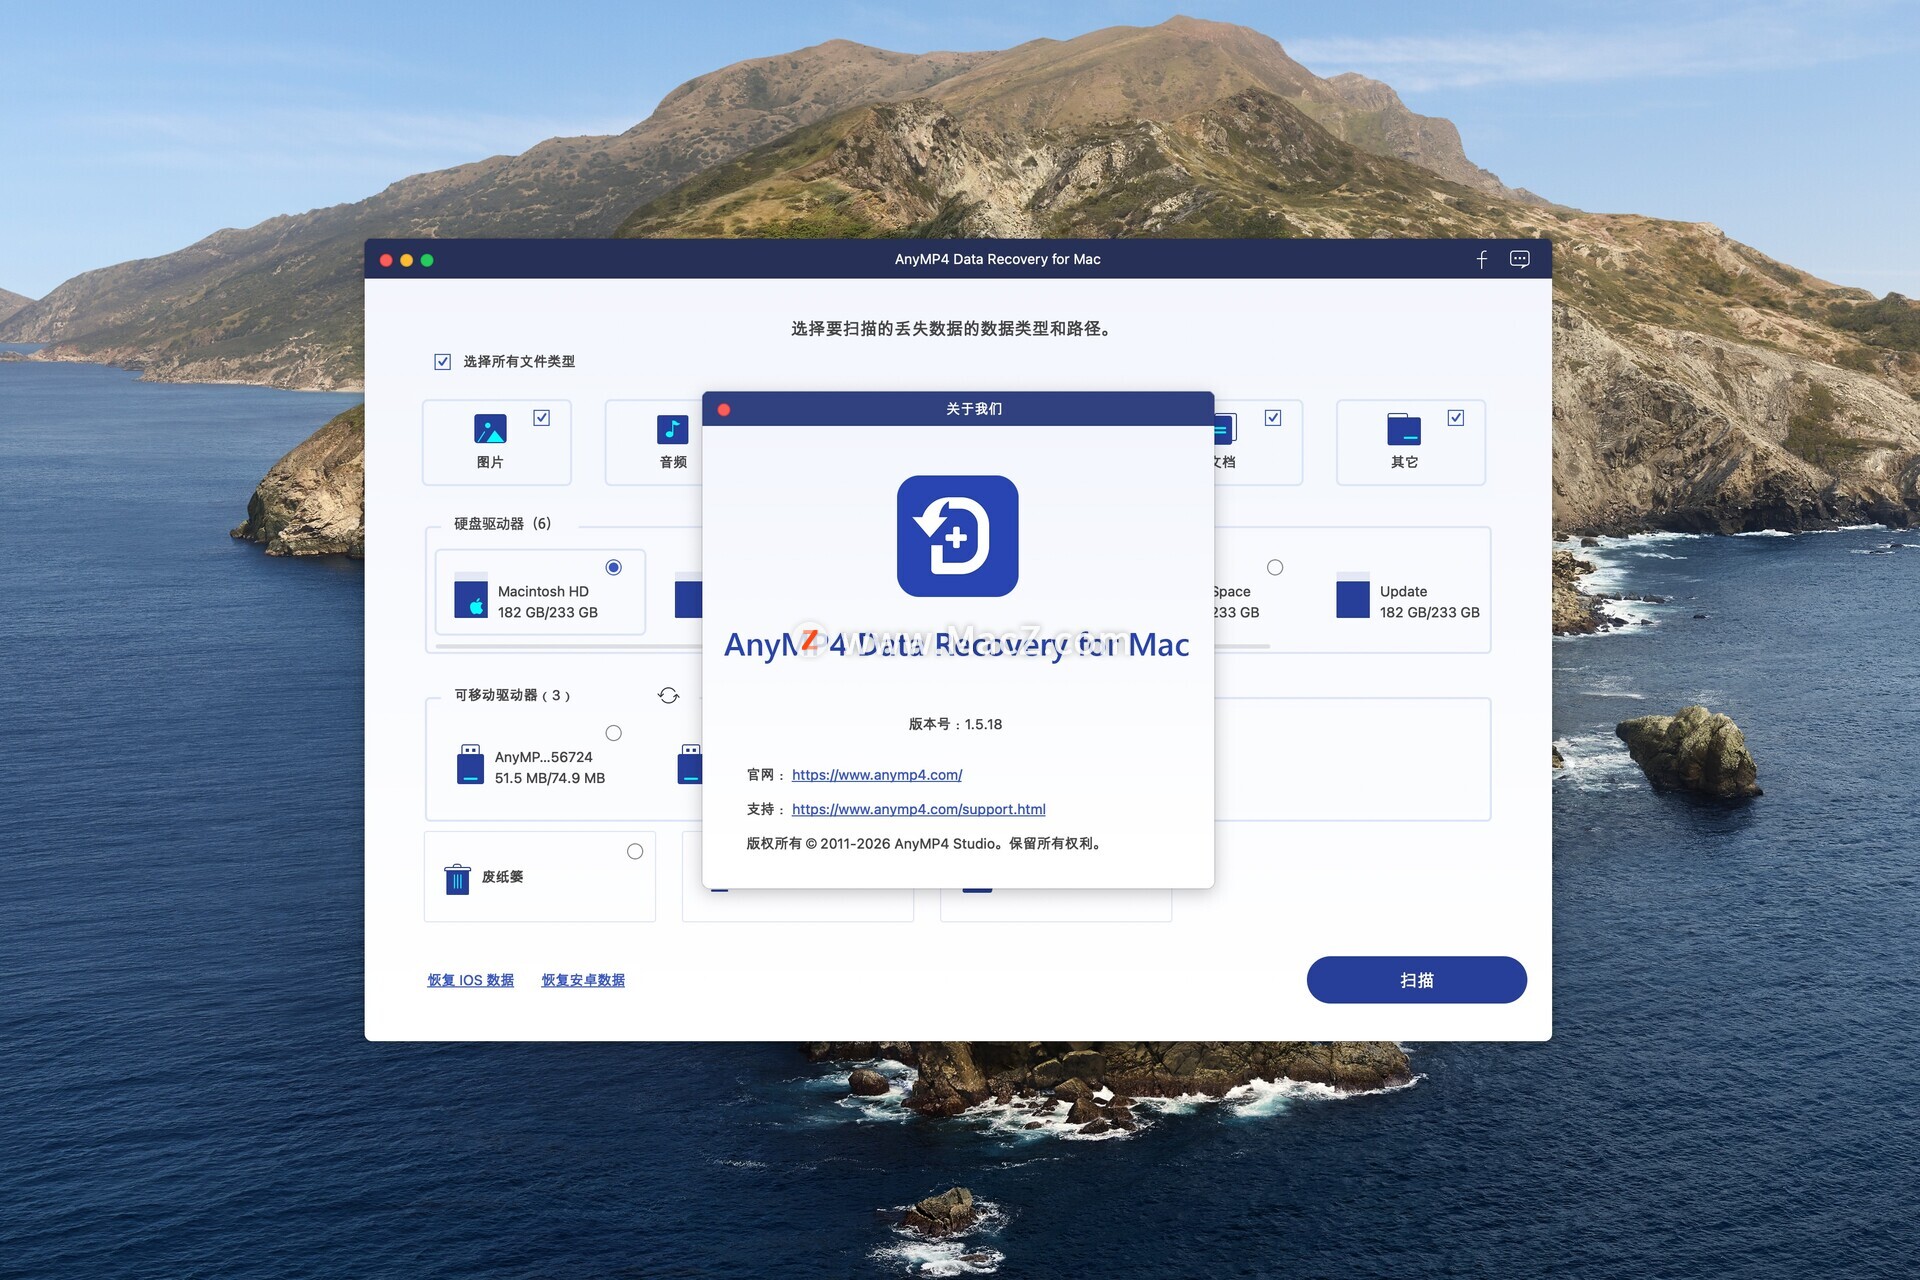Click the Audio music note icon
This screenshot has height=1280, width=1920.
point(672,429)
